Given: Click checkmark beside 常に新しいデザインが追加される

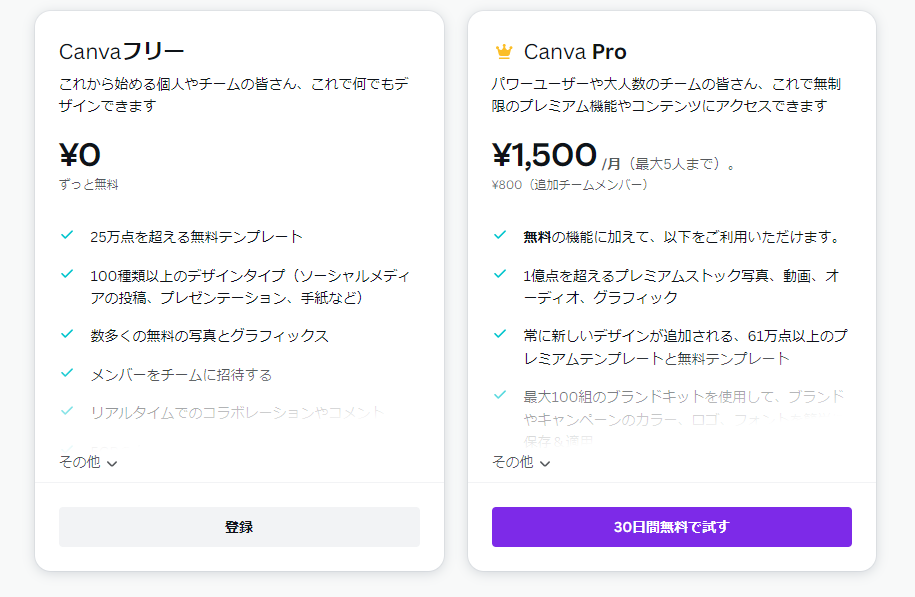Looking at the screenshot, I should 500,334.
